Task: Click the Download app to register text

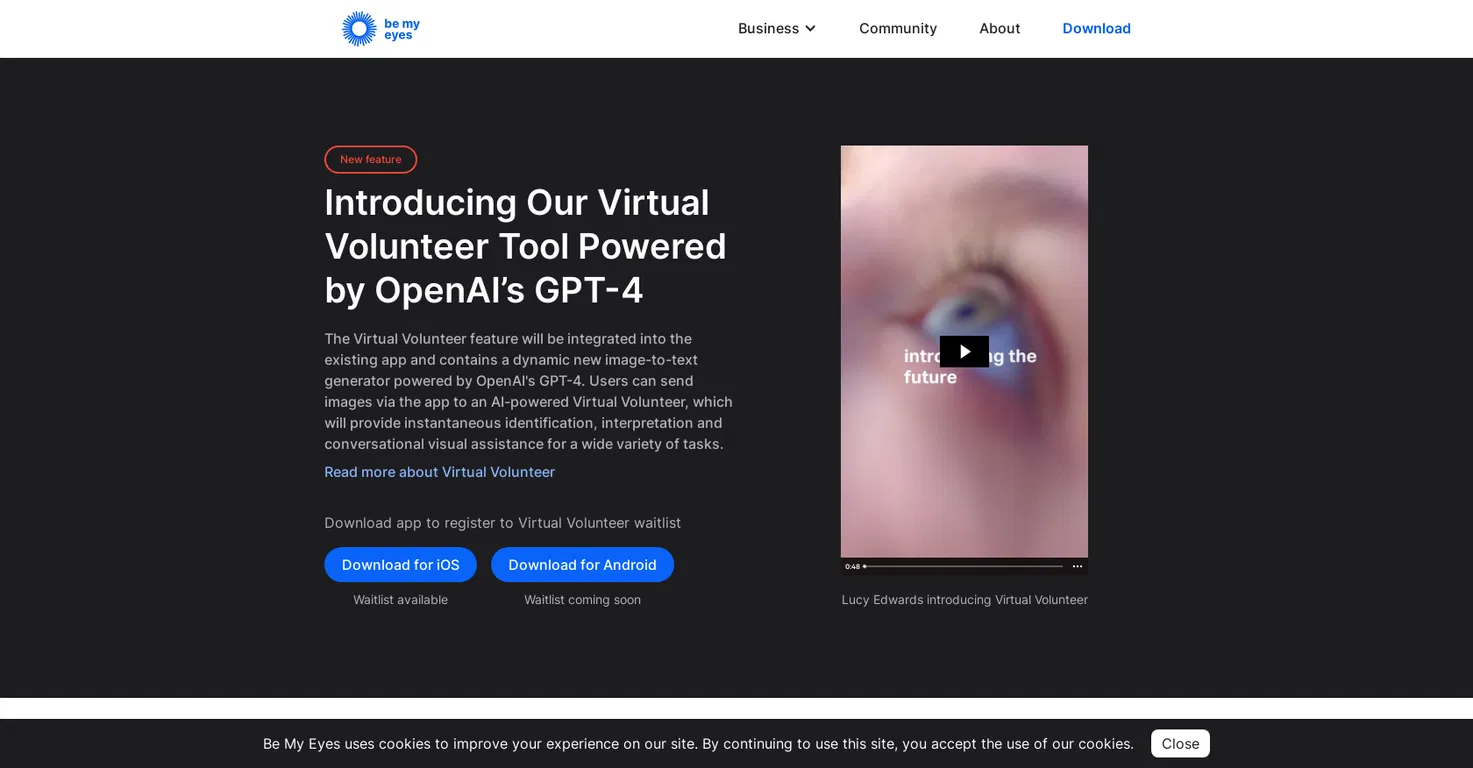Action: tap(502, 523)
